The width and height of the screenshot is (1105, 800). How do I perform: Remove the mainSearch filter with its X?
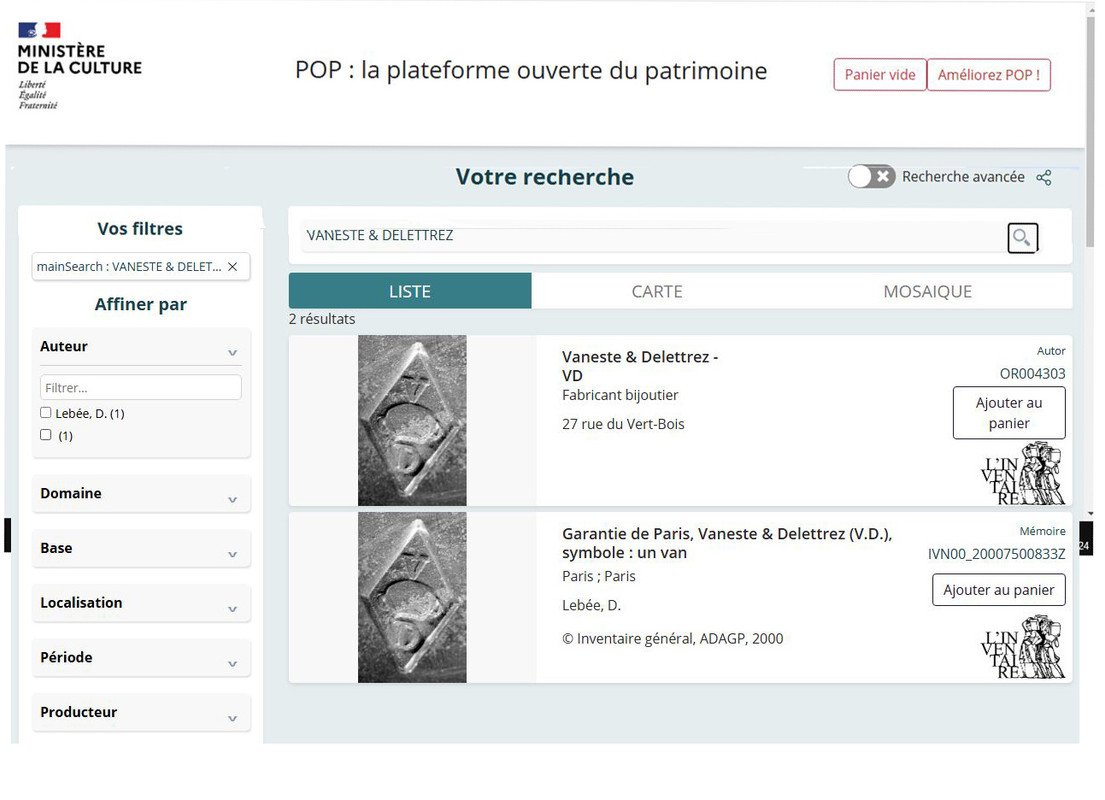233,266
